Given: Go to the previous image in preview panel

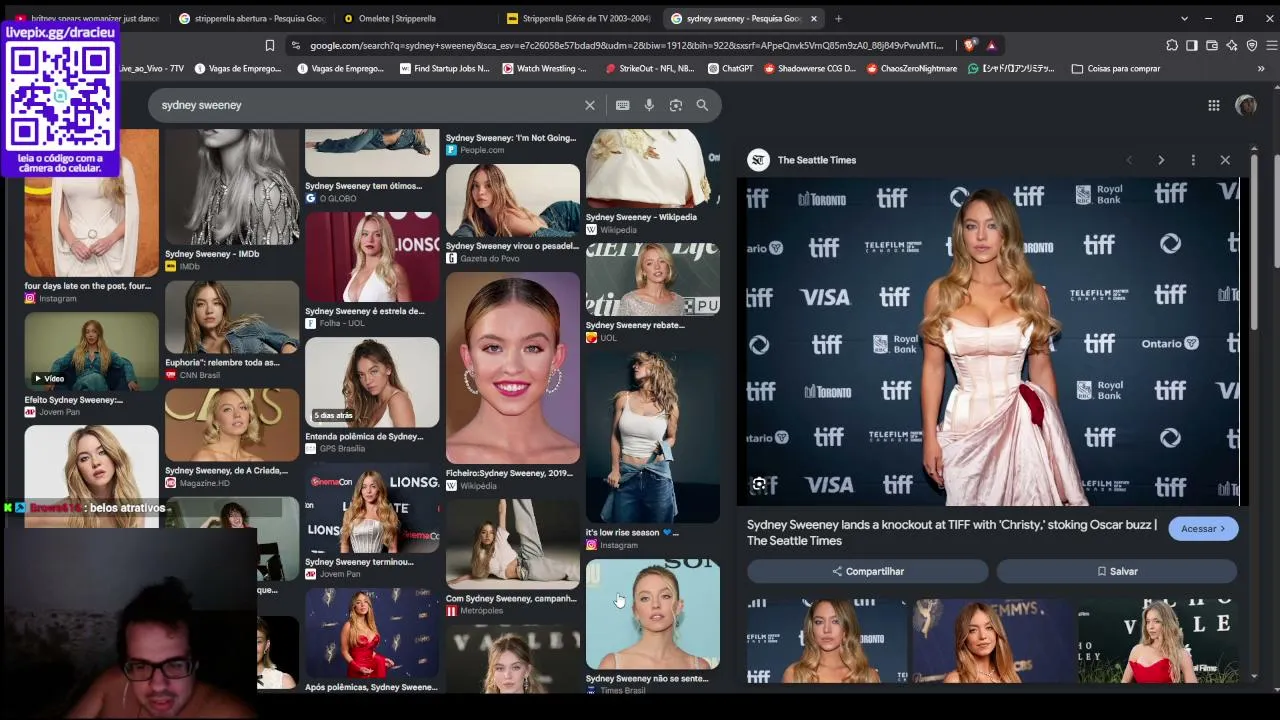Looking at the screenshot, I should point(1129,160).
